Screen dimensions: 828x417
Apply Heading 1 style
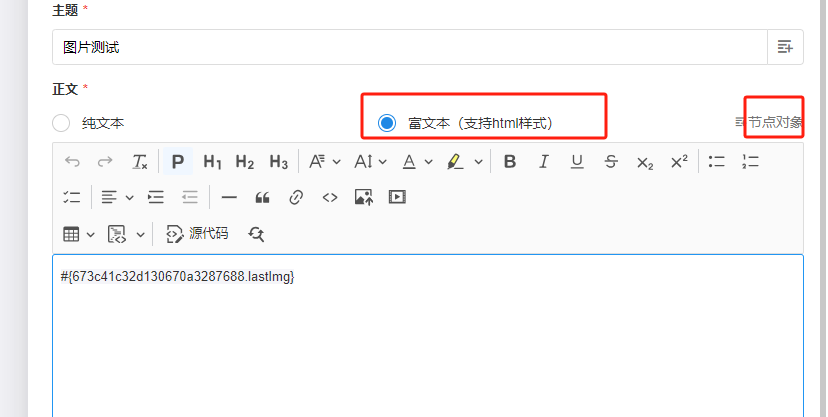(x=212, y=161)
